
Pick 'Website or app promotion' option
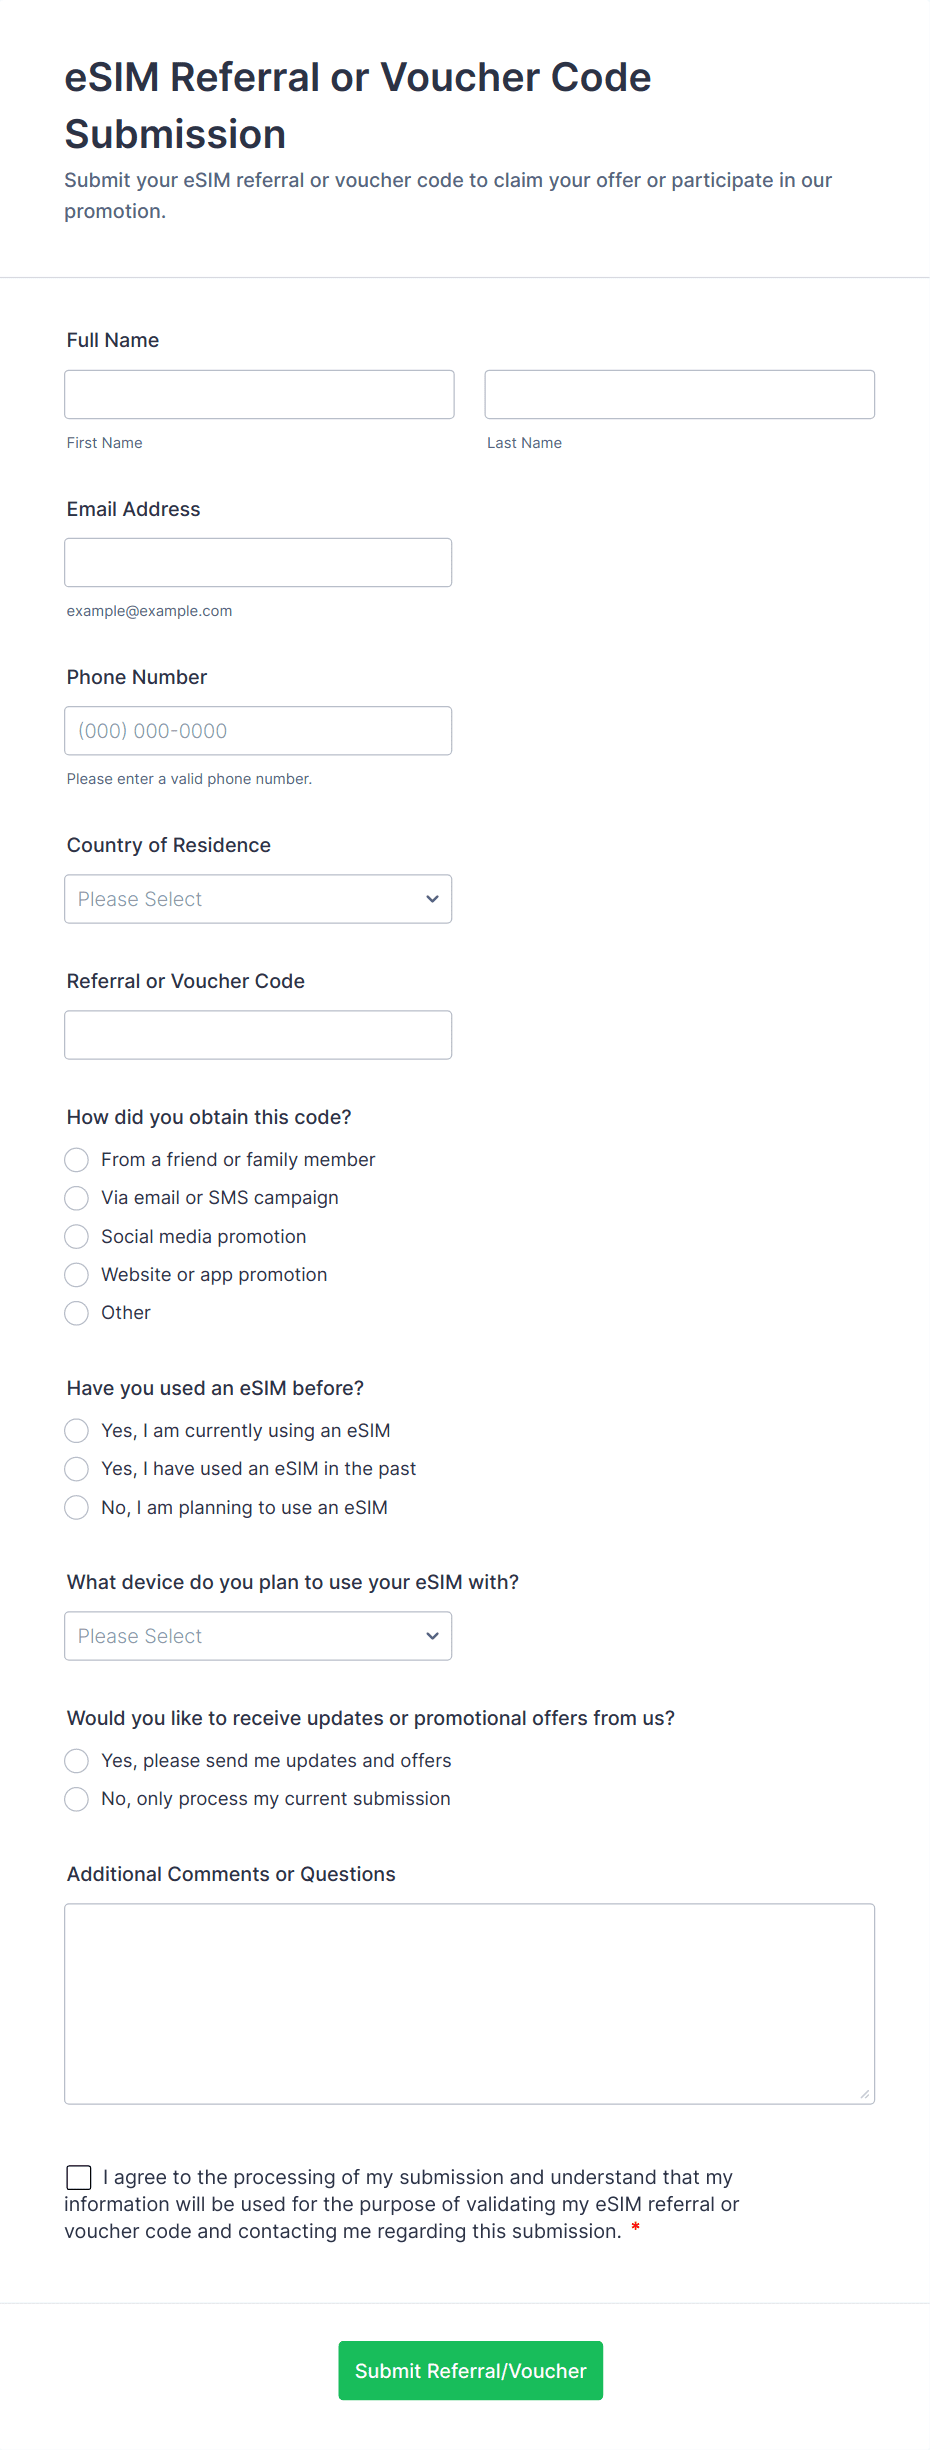[77, 1275]
